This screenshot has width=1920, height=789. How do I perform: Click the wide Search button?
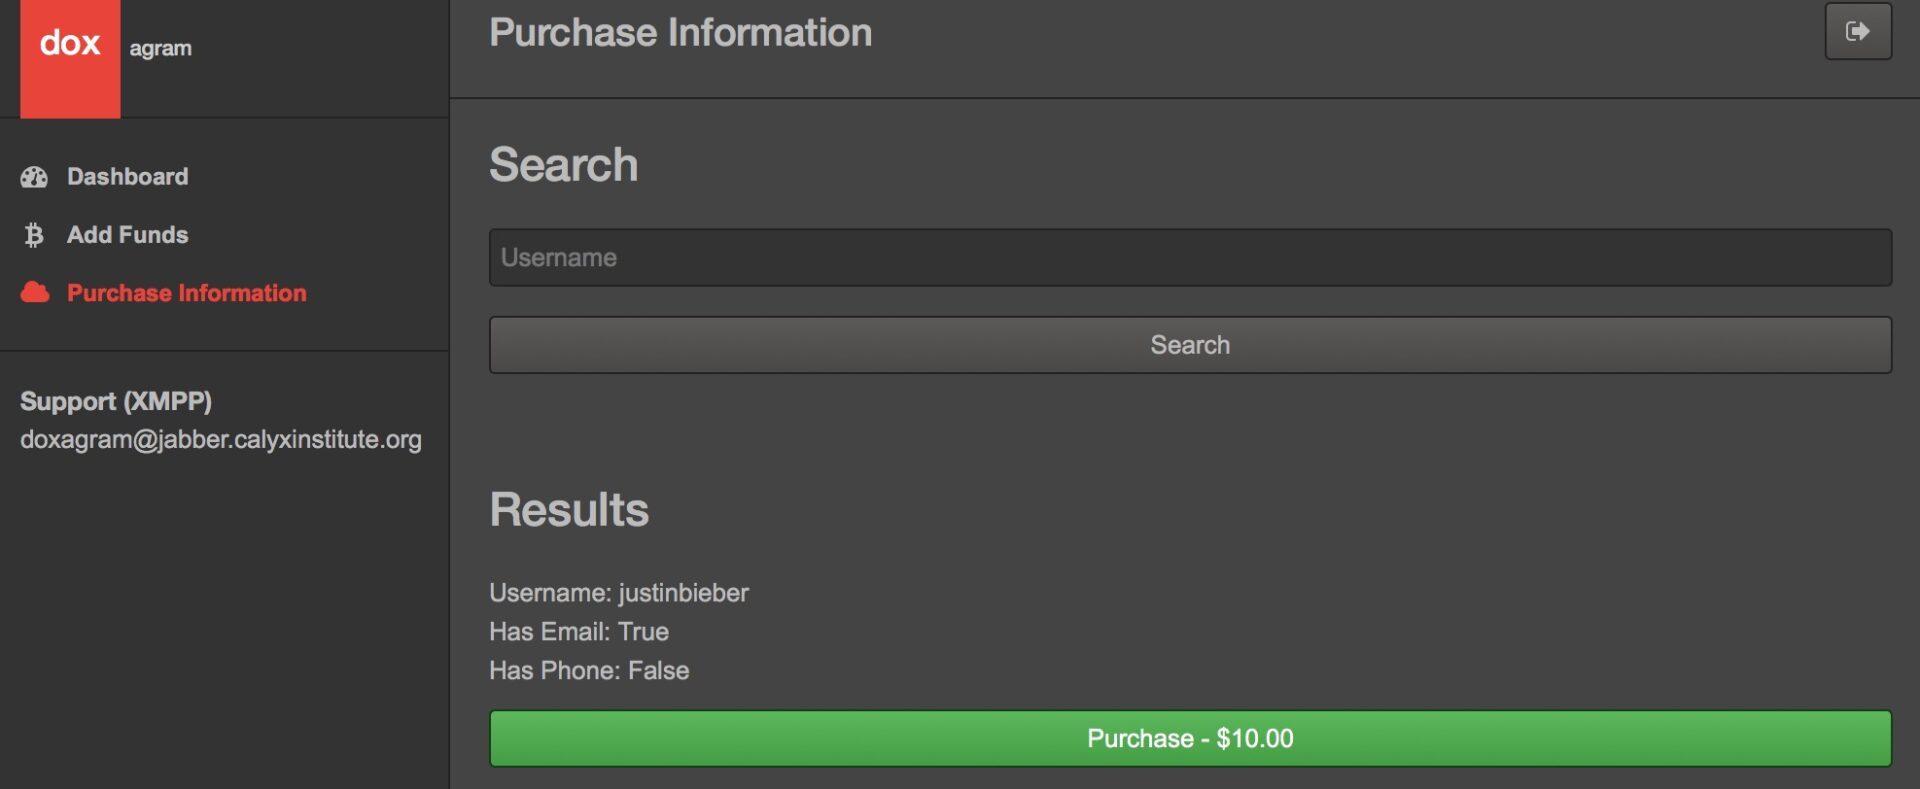[x=1190, y=345]
